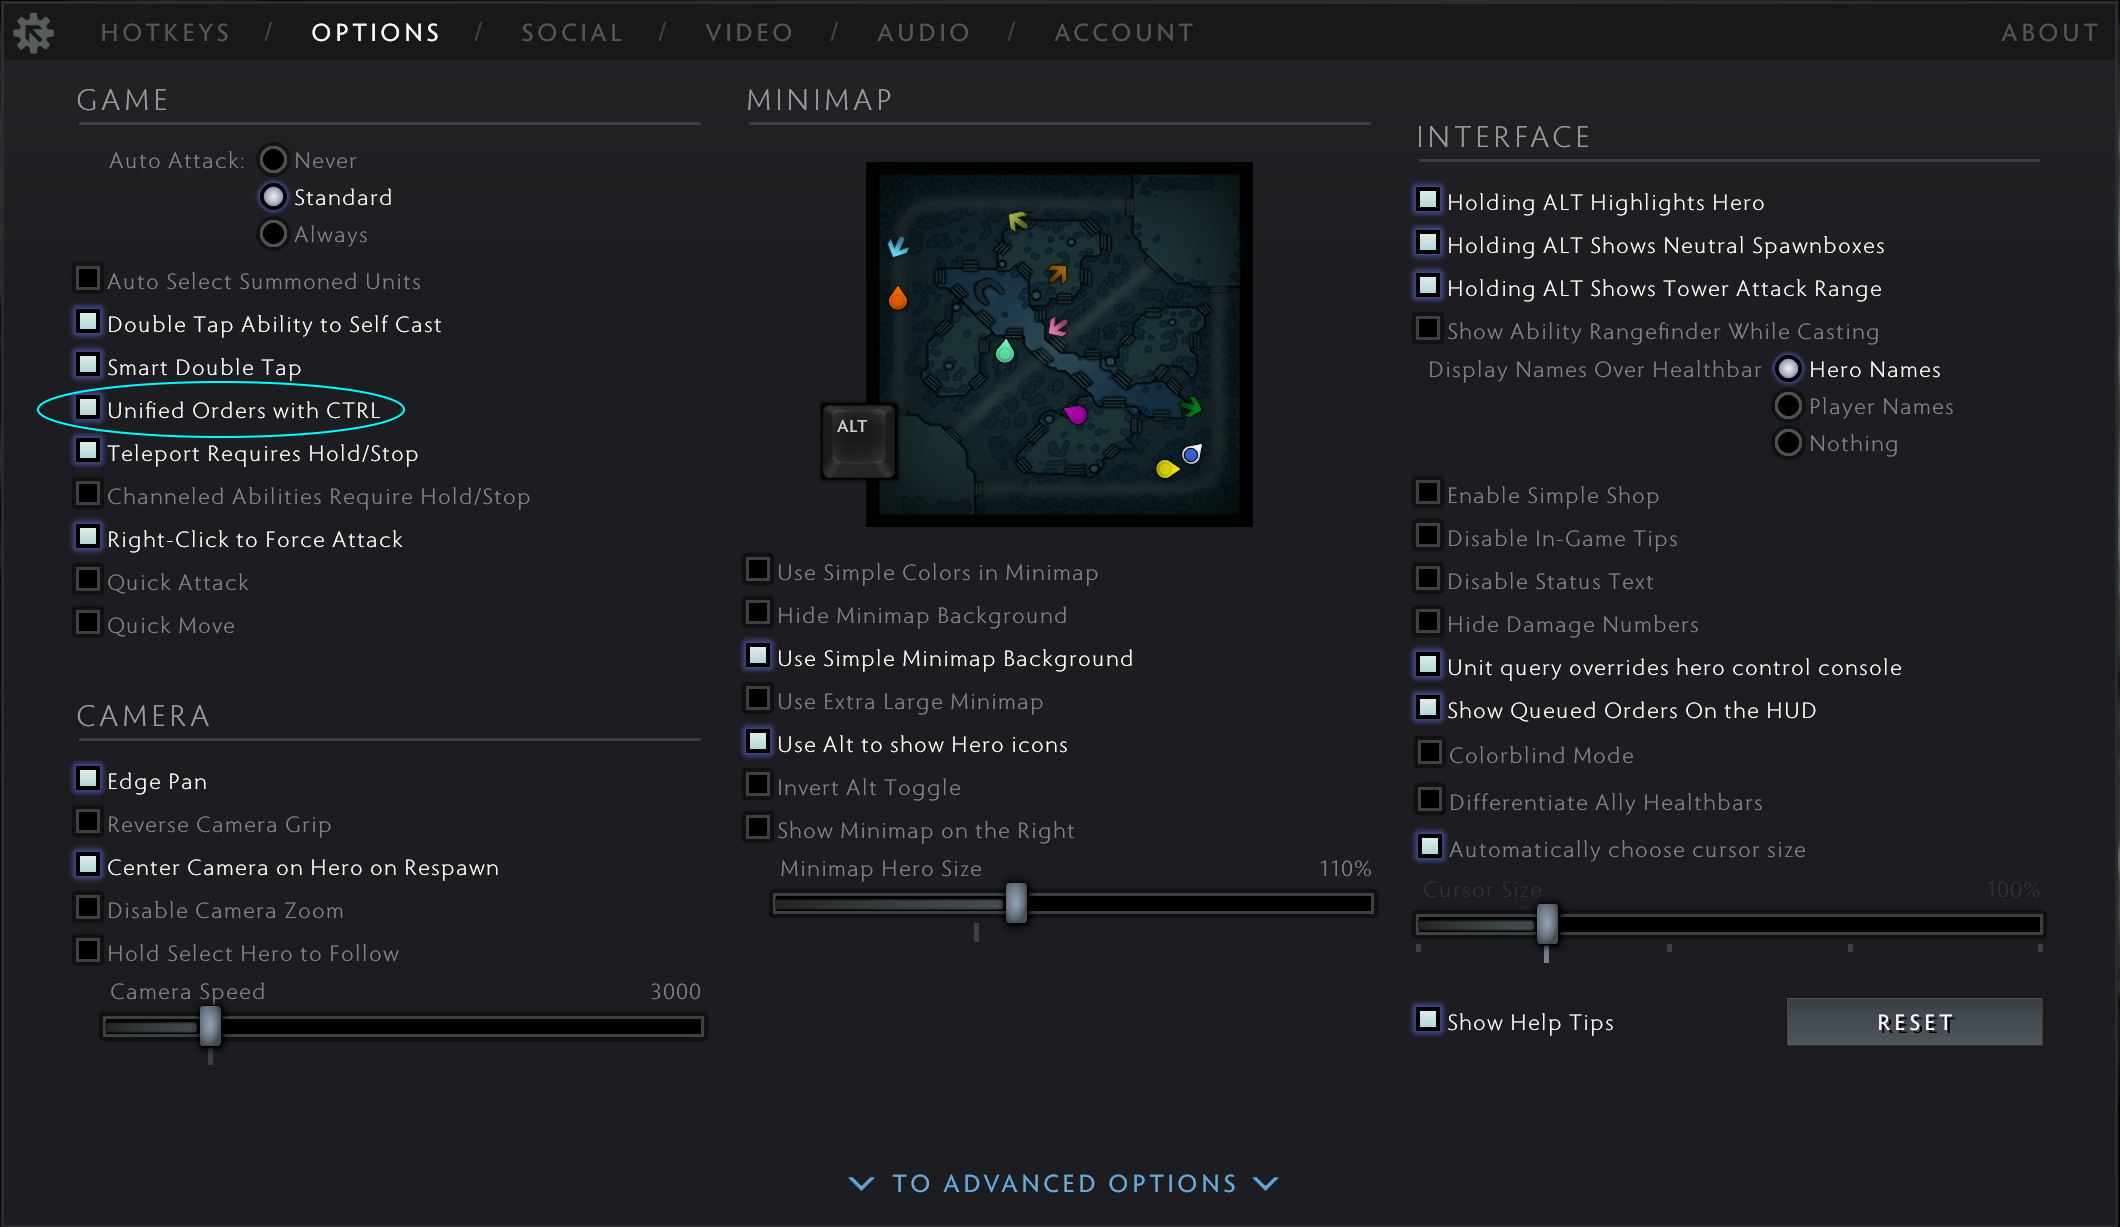Click the settings gear icon

33,33
